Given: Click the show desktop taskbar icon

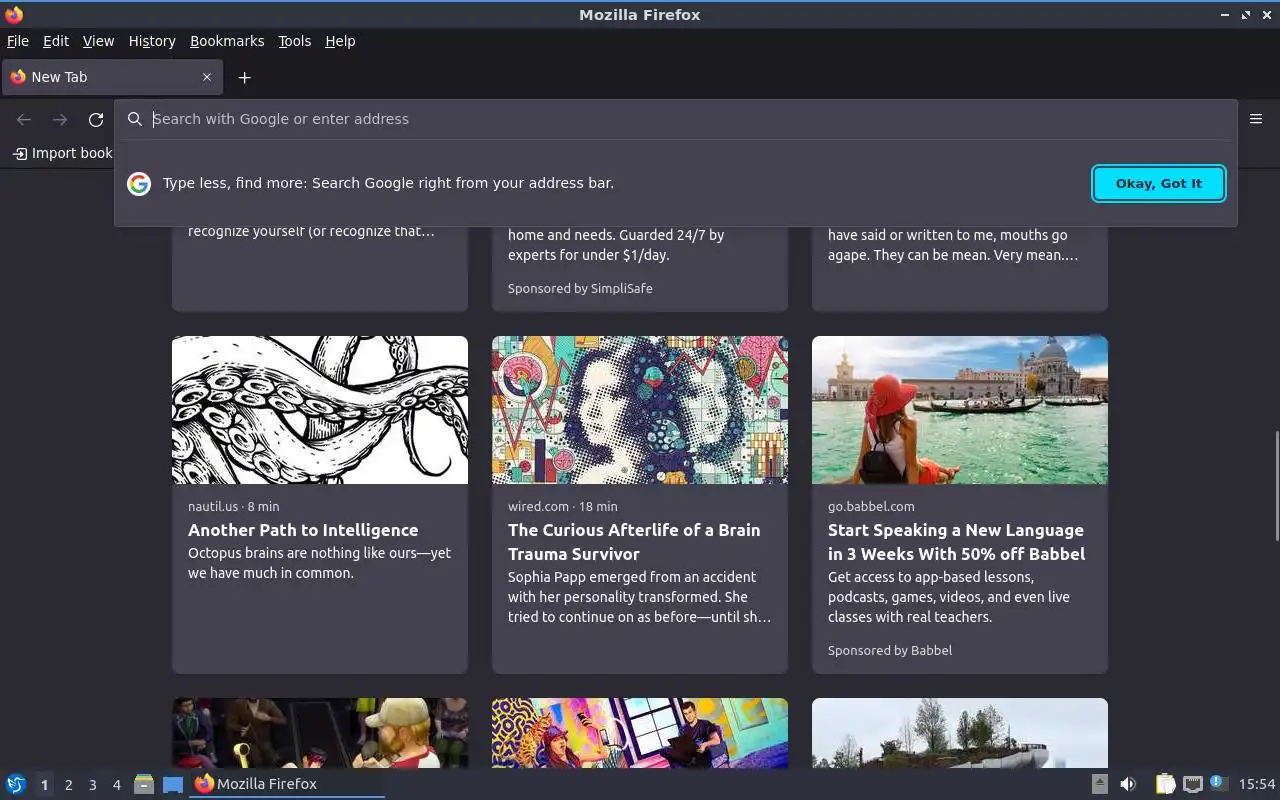Looking at the screenshot, I should pos(173,784).
